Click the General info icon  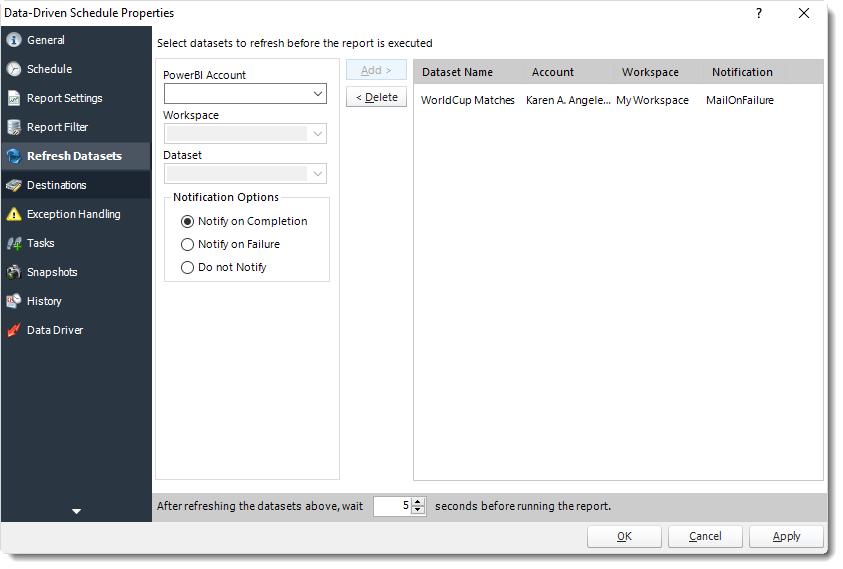point(14,40)
